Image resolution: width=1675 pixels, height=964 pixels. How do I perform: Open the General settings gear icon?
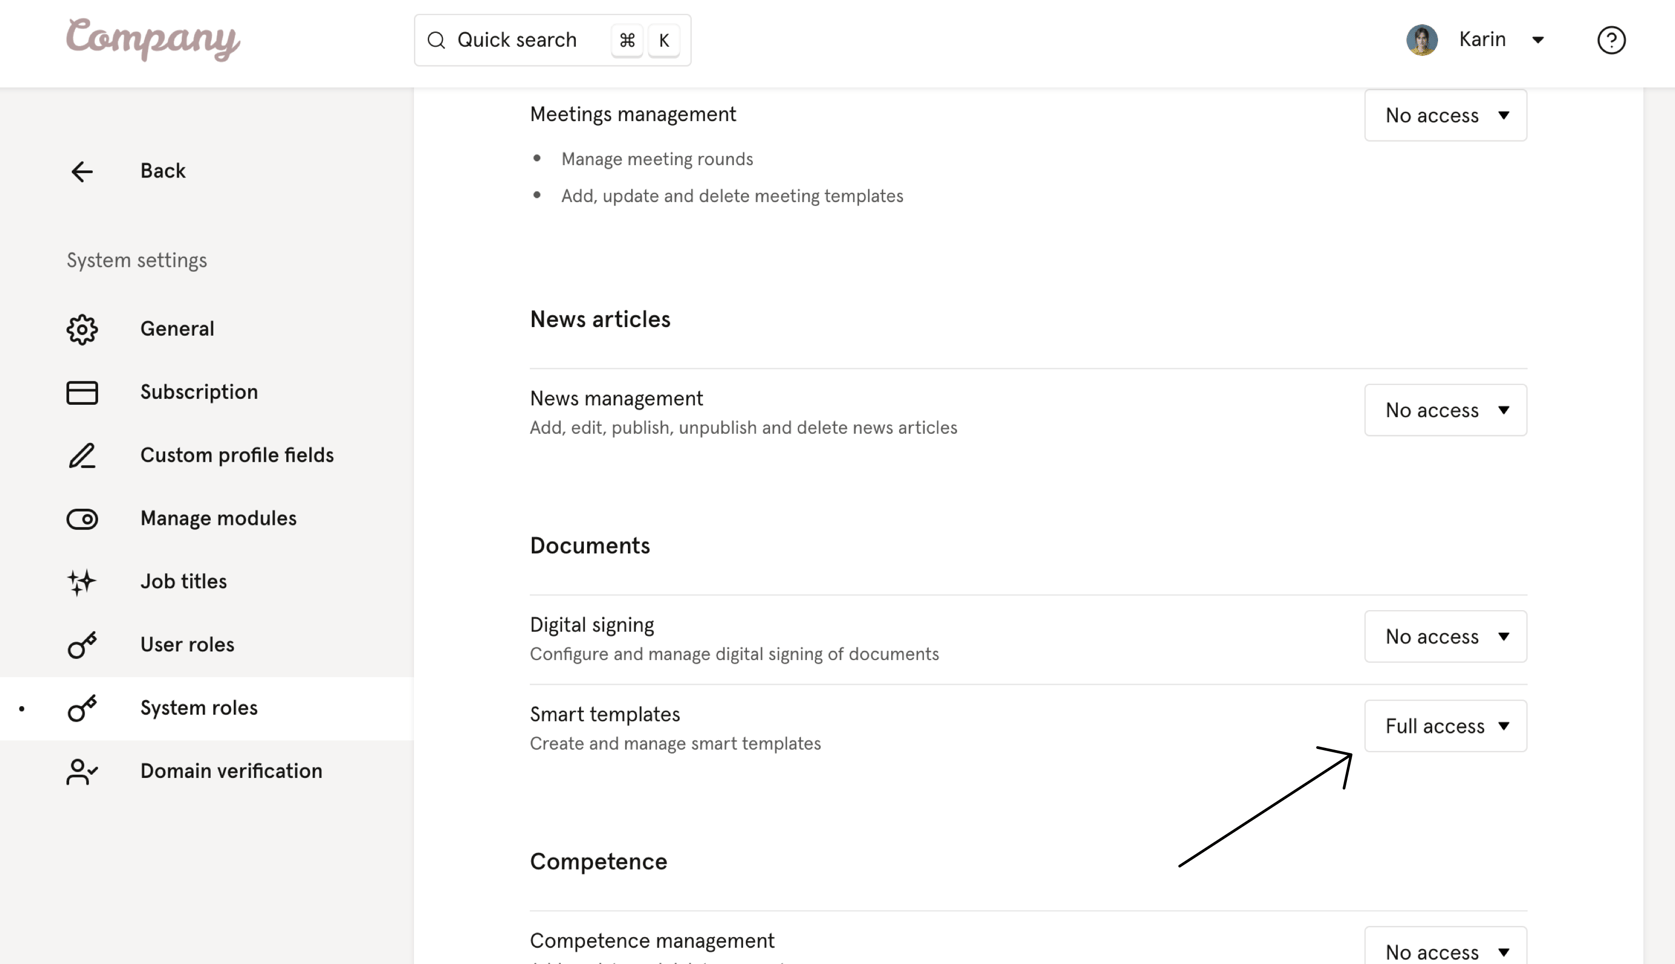[x=82, y=329]
